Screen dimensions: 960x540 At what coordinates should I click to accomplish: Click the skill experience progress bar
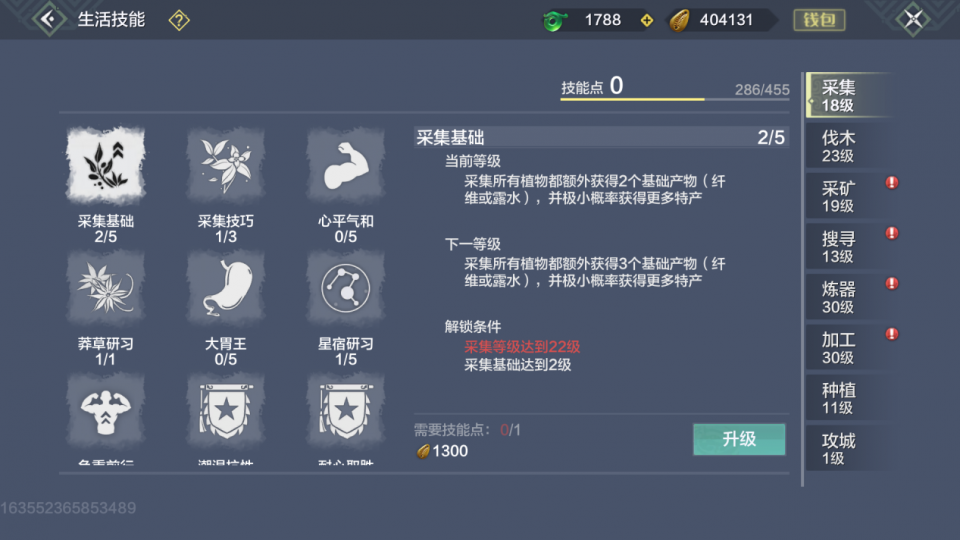pos(675,99)
